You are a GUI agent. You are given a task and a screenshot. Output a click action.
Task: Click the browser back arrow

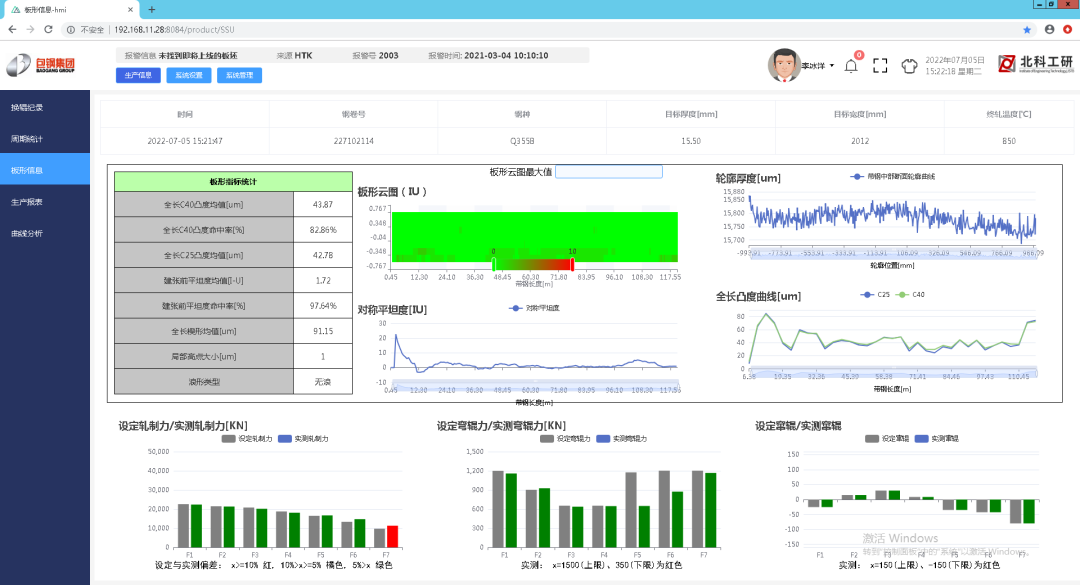(11, 30)
